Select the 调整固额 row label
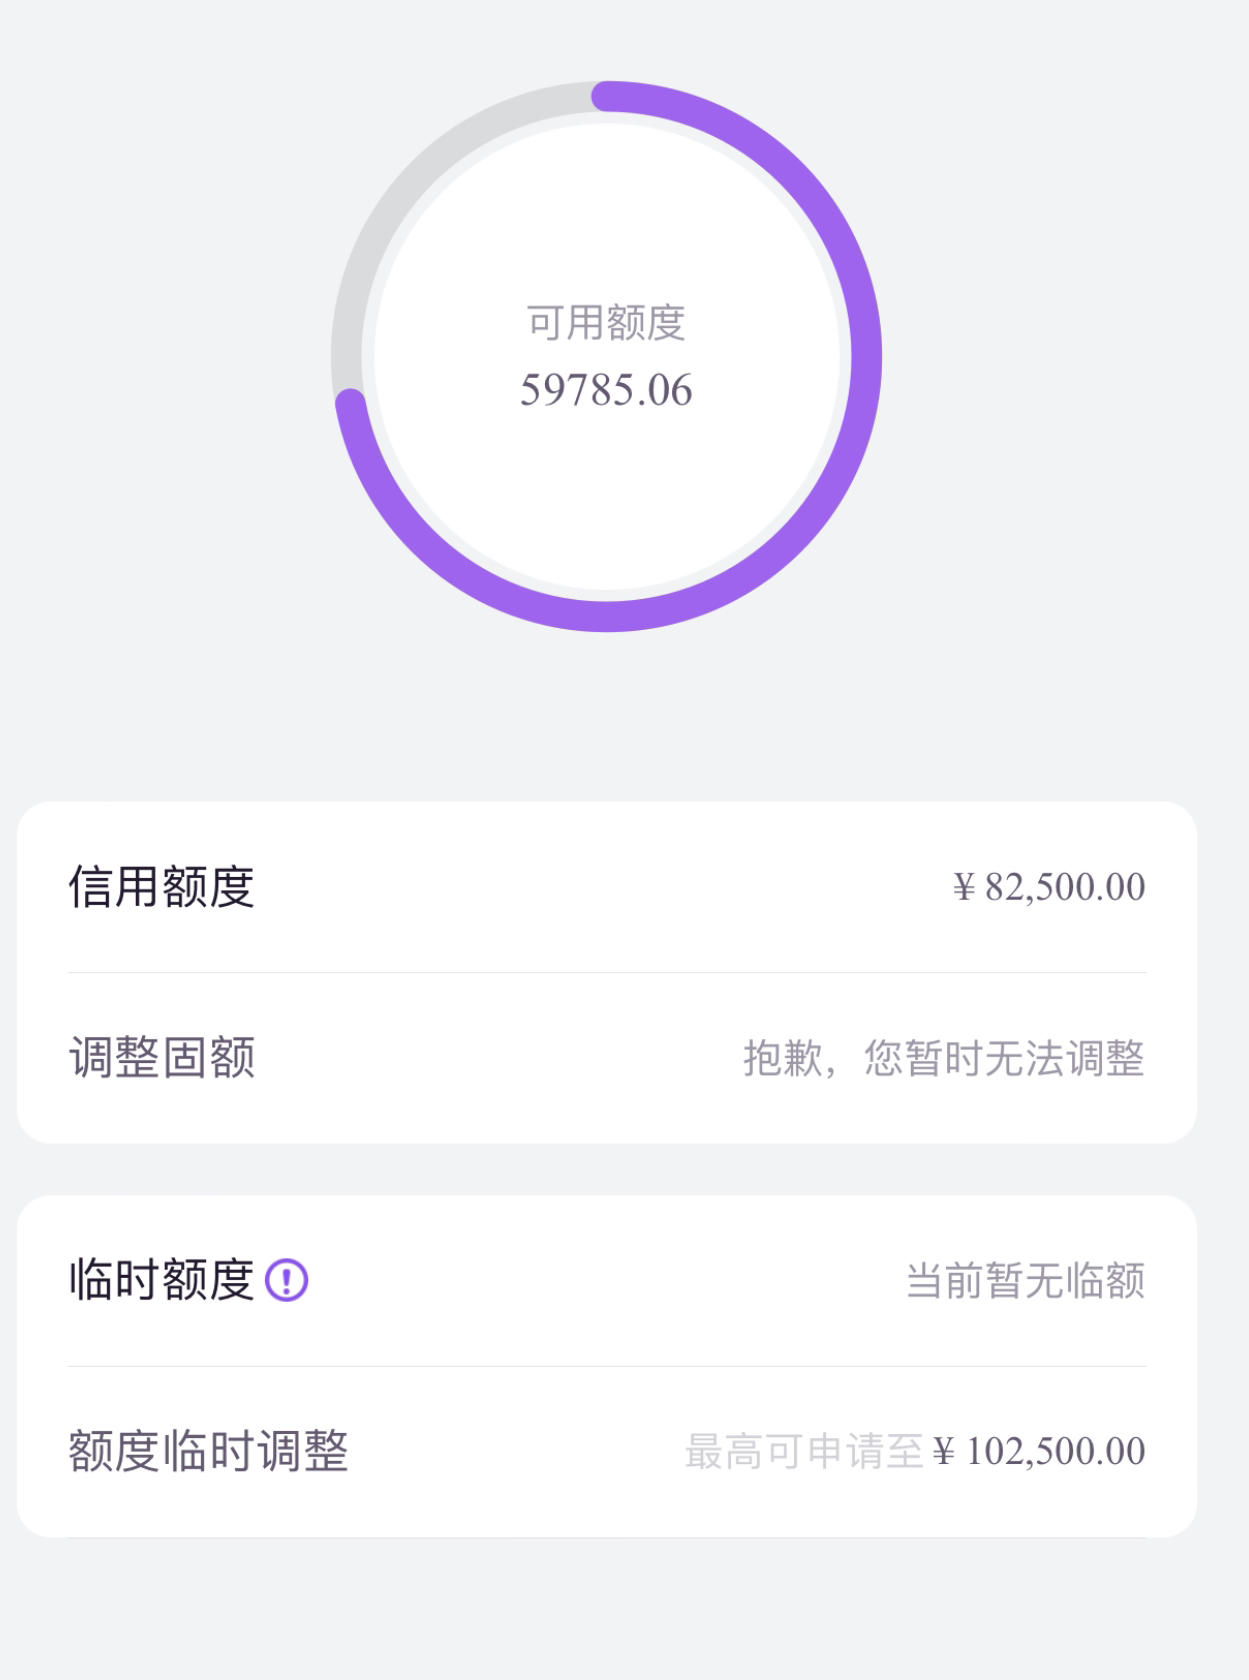 [x=162, y=1058]
